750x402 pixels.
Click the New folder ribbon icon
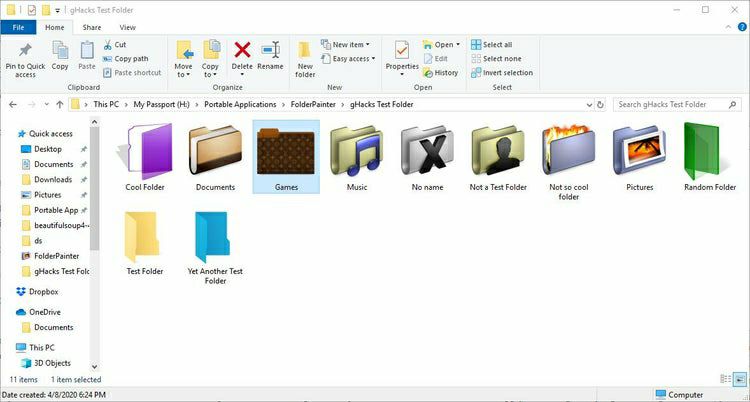[x=305, y=50]
